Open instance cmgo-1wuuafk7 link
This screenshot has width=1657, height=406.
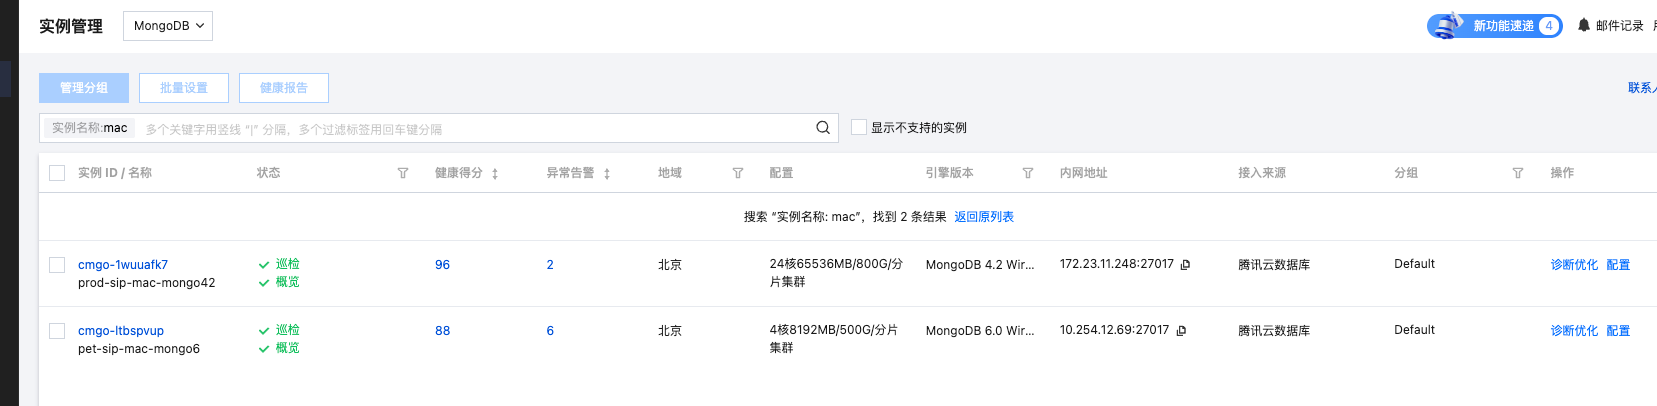(123, 265)
